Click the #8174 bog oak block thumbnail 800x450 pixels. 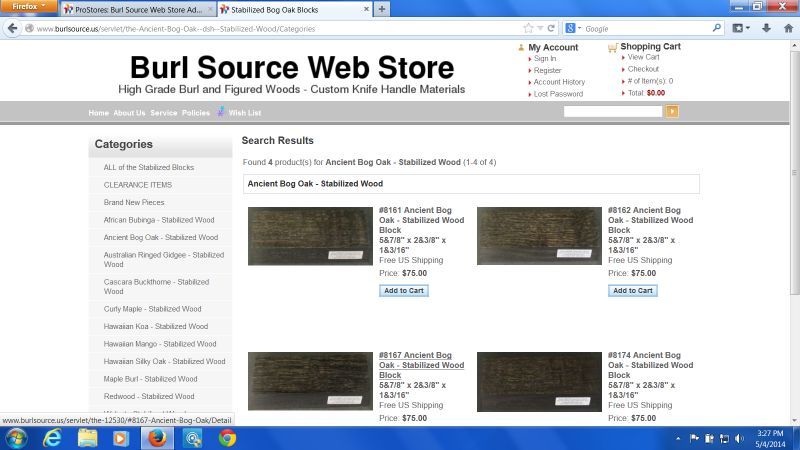pyautogui.click(x=539, y=382)
